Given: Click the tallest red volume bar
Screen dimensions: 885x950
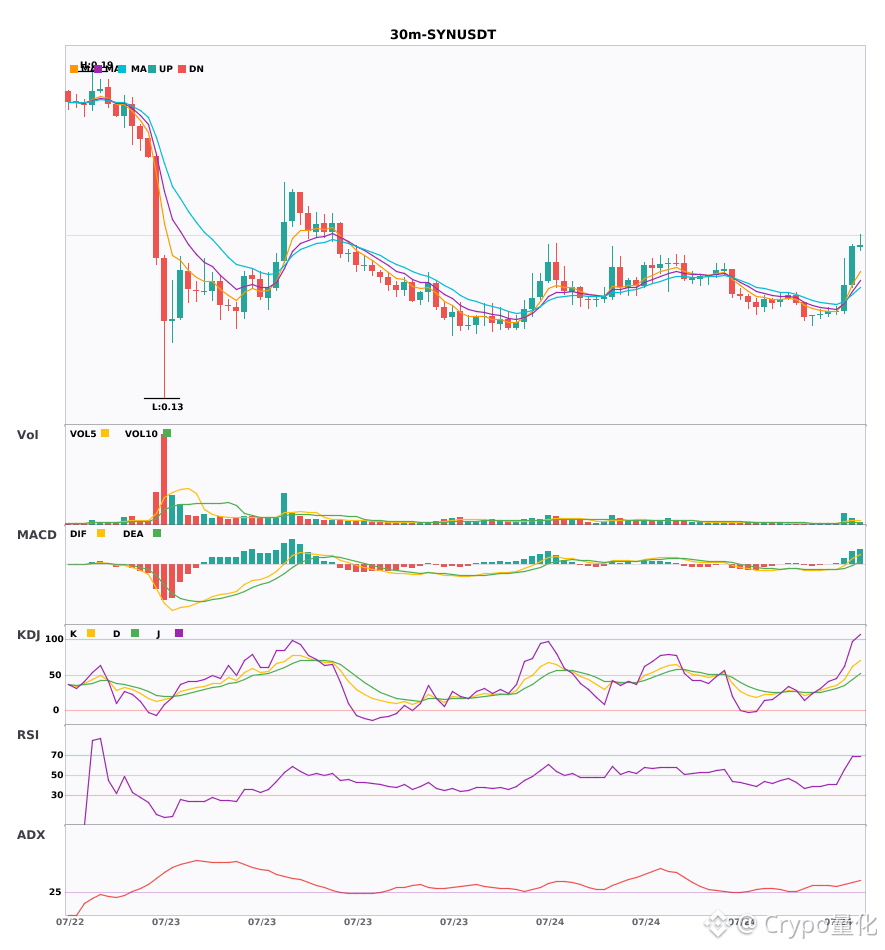Looking at the screenshot, I should point(164,479).
